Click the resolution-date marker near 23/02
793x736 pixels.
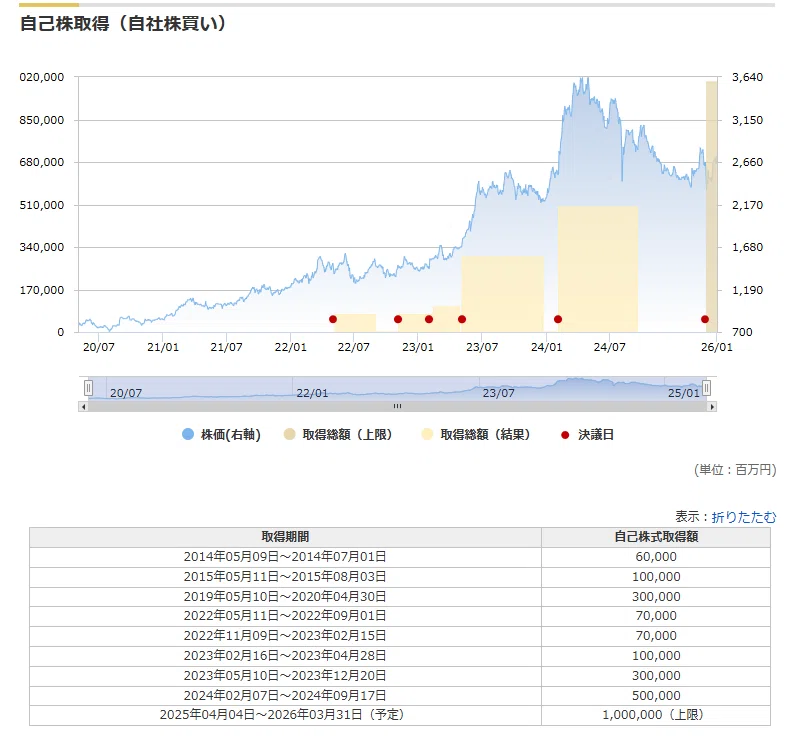[429, 319]
